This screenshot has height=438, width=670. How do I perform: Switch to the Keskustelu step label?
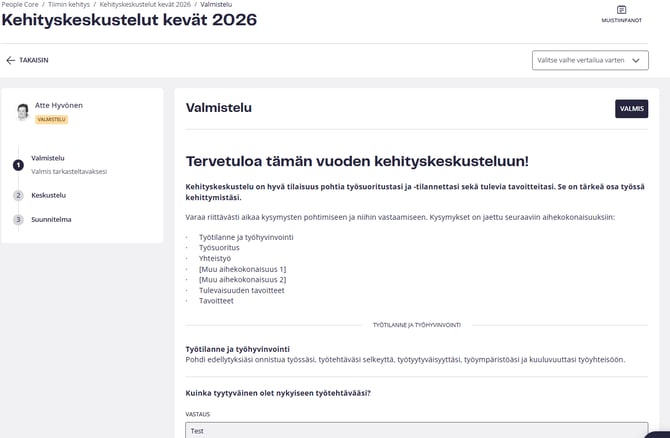tap(49, 195)
